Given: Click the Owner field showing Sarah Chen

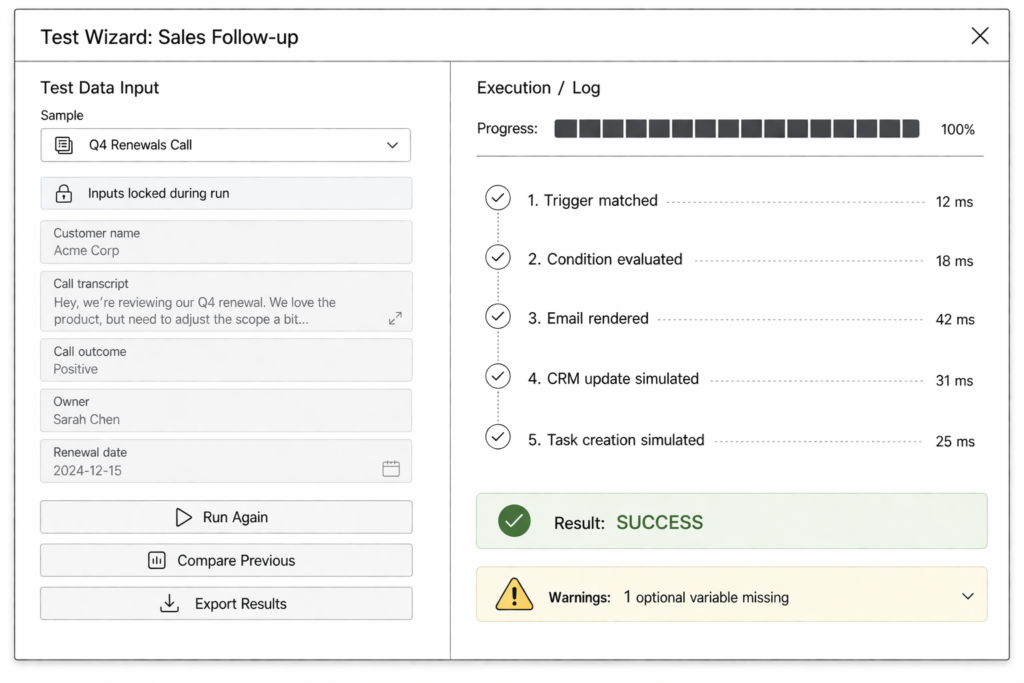Looking at the screenshot, I should [226, 410].
